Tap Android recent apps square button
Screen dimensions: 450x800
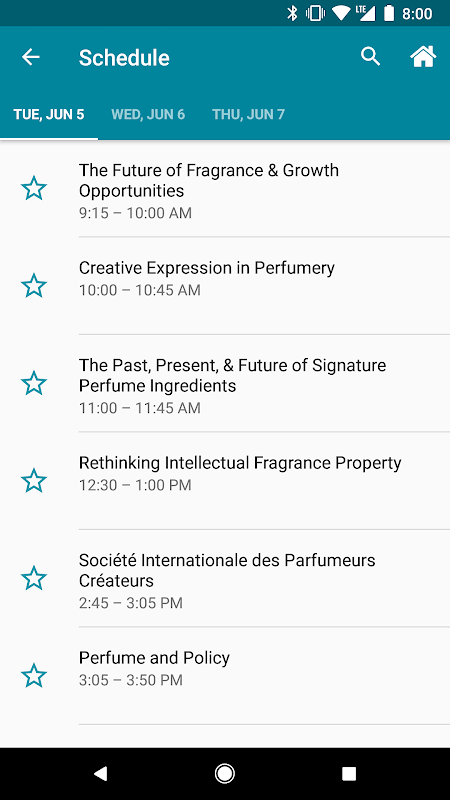click(x=349, y=774)
